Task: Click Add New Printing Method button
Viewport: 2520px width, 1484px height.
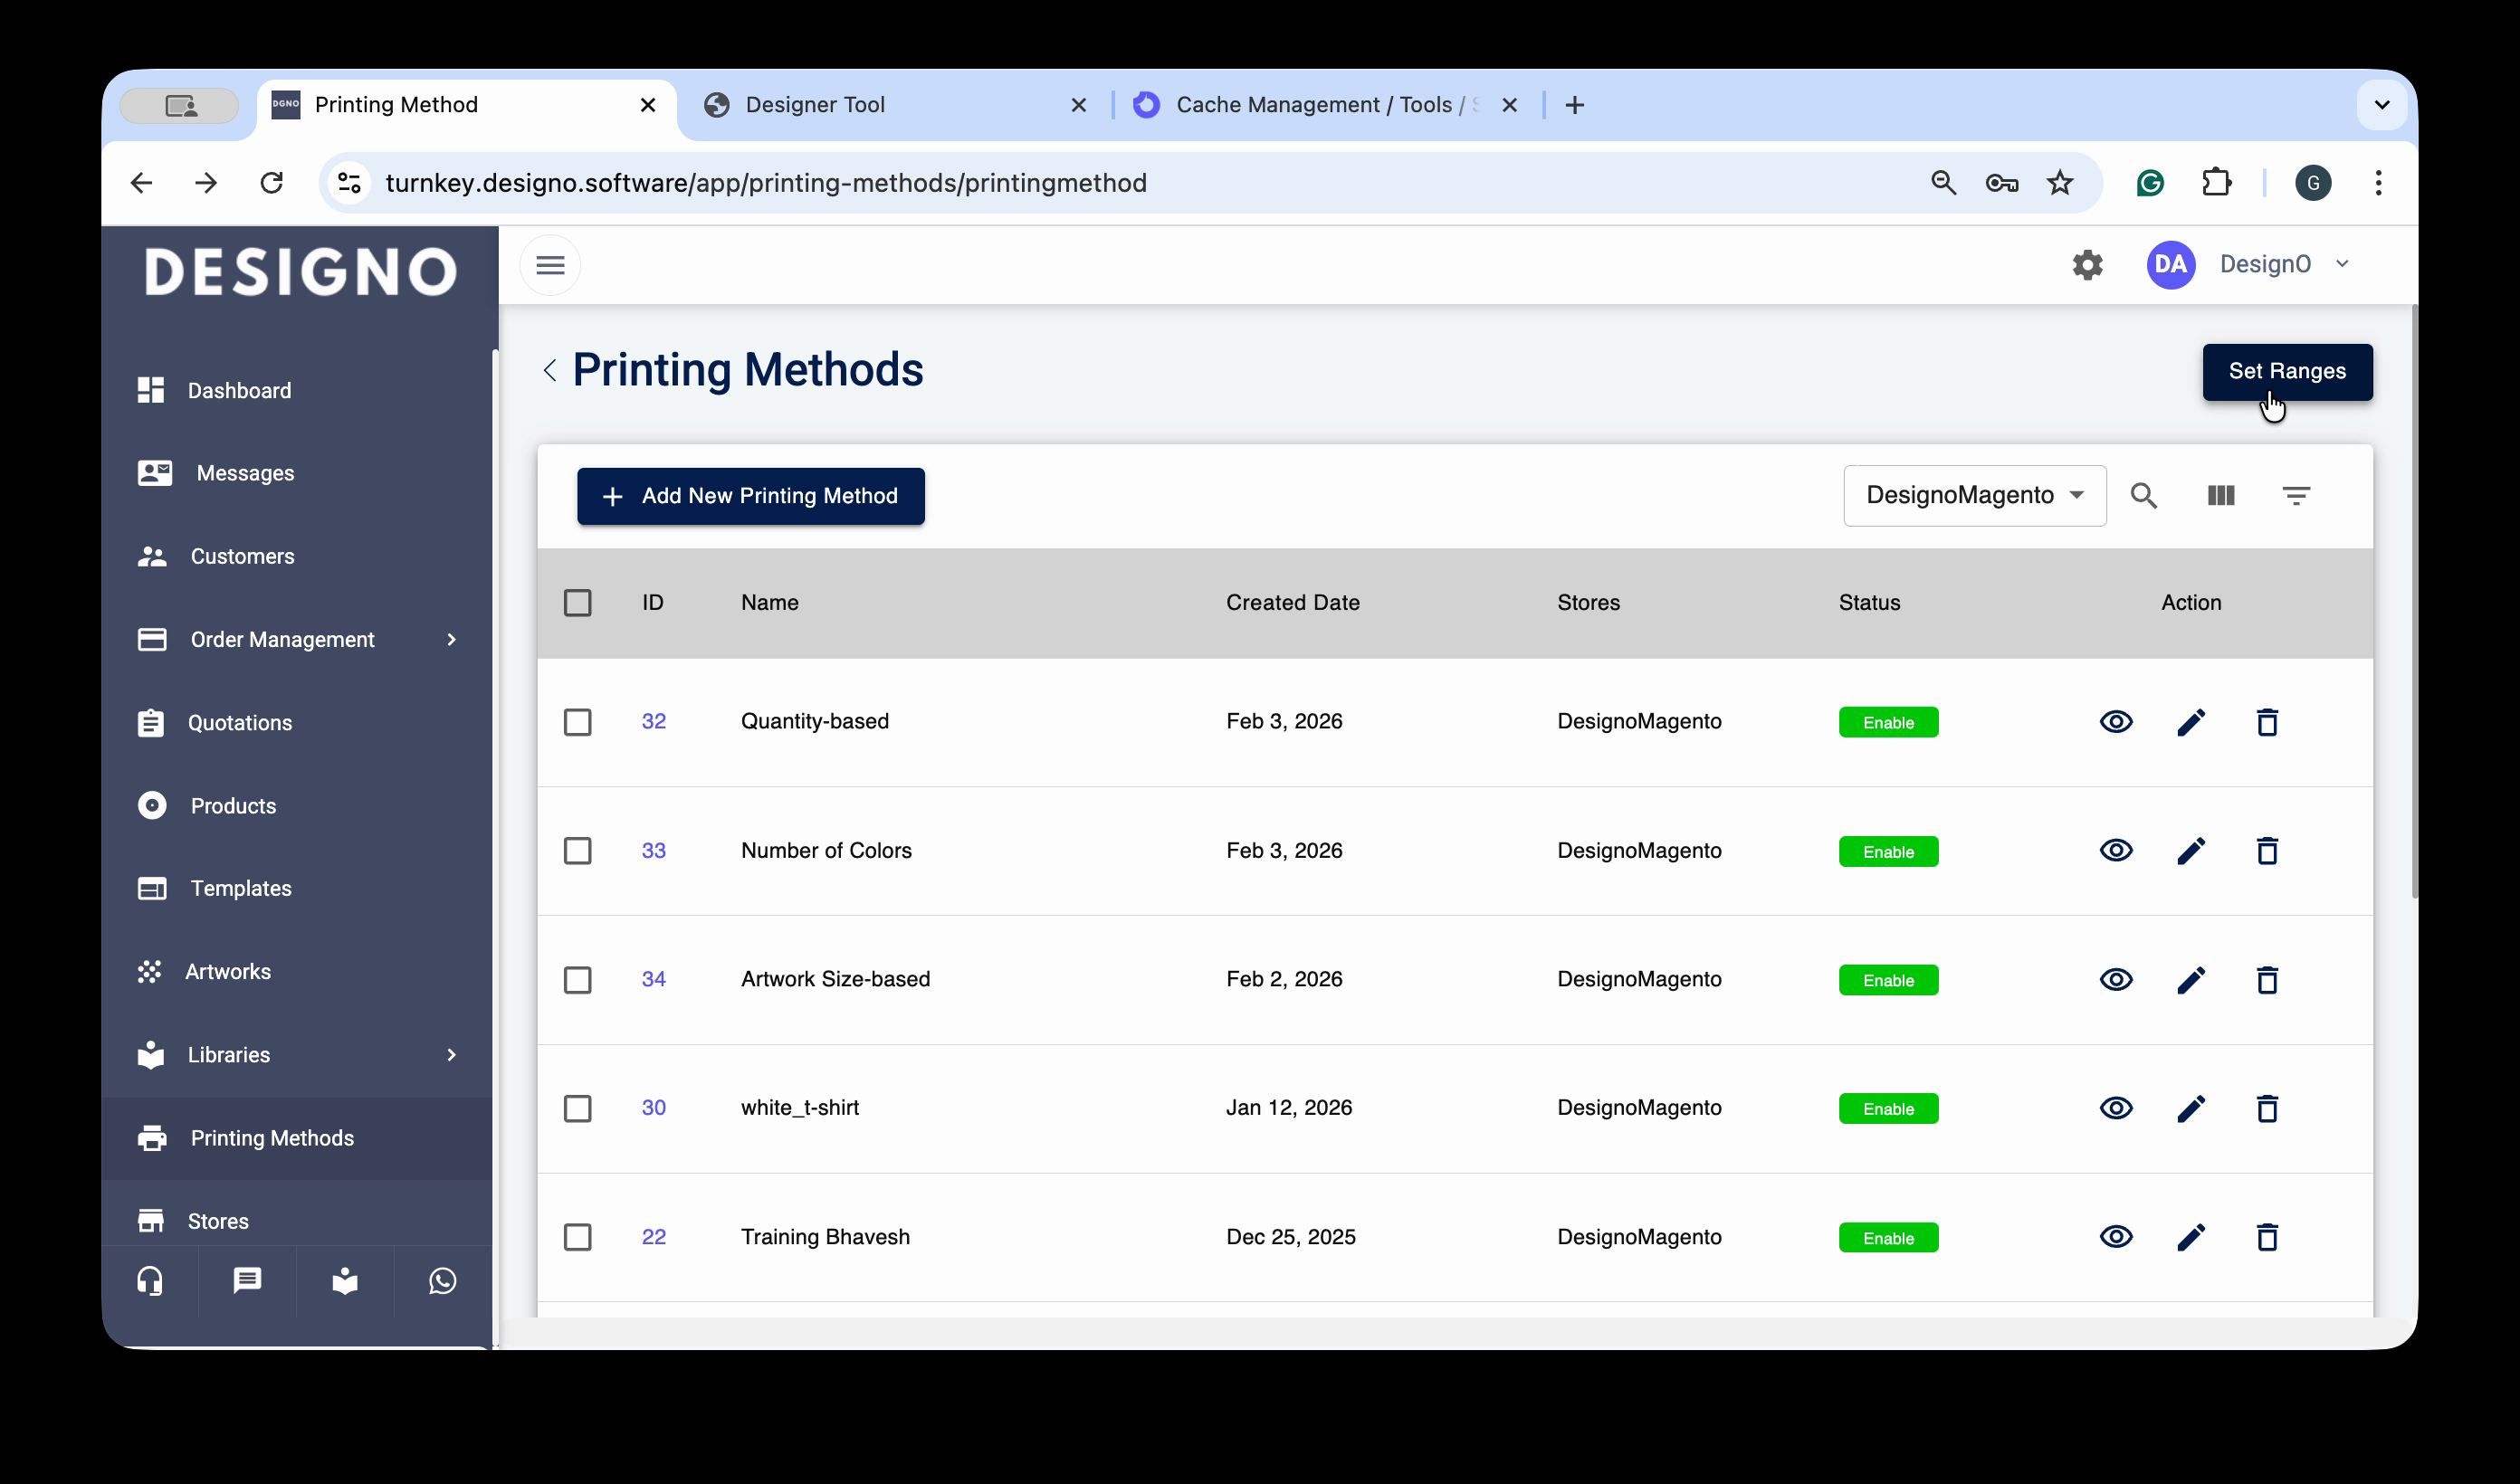Action: tap(750, 496)
